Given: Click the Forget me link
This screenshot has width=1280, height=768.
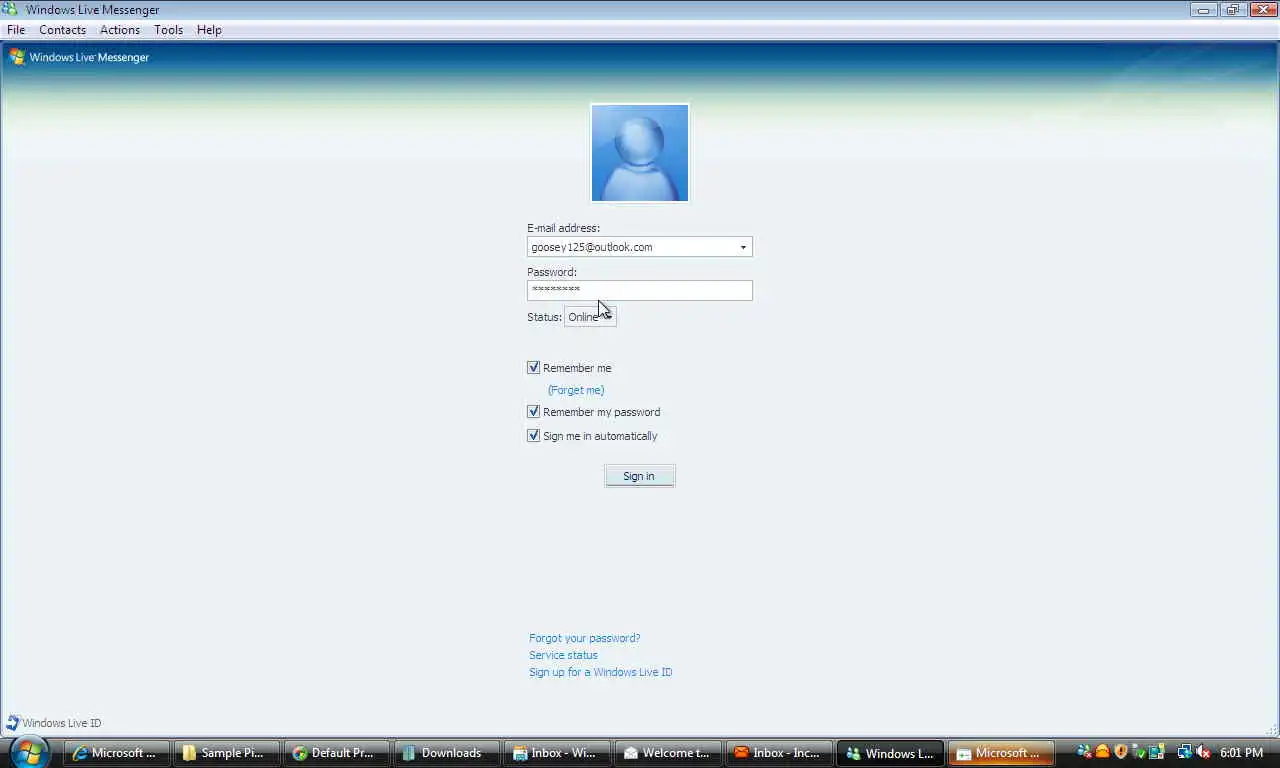Looking at the screenshot, I should click(x=576, y=390).
